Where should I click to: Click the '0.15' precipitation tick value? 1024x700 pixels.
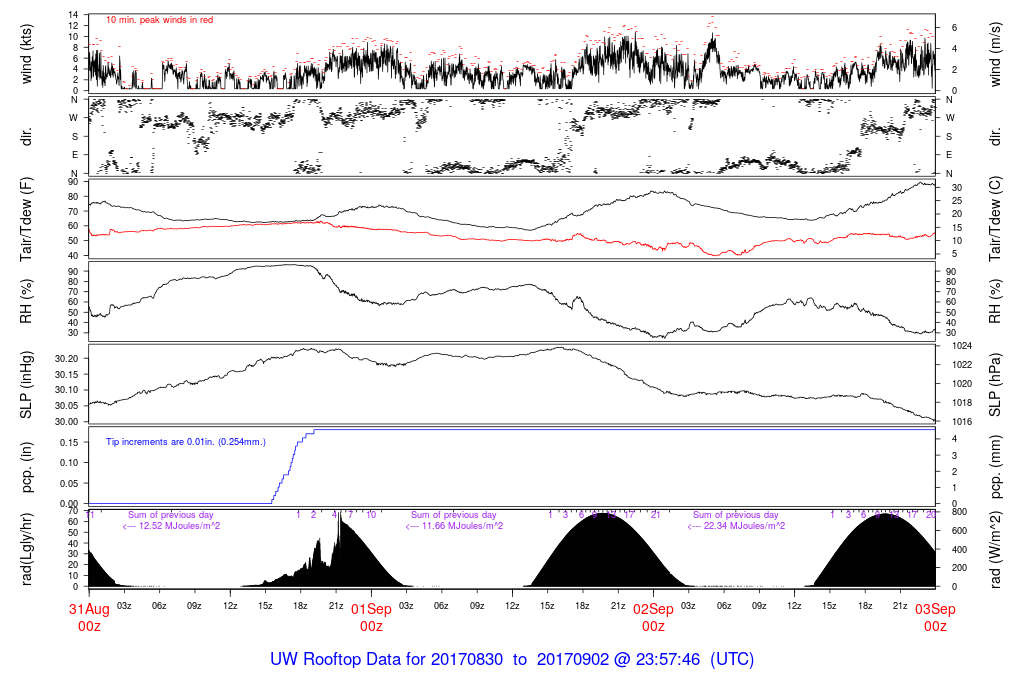click(69, 443)
